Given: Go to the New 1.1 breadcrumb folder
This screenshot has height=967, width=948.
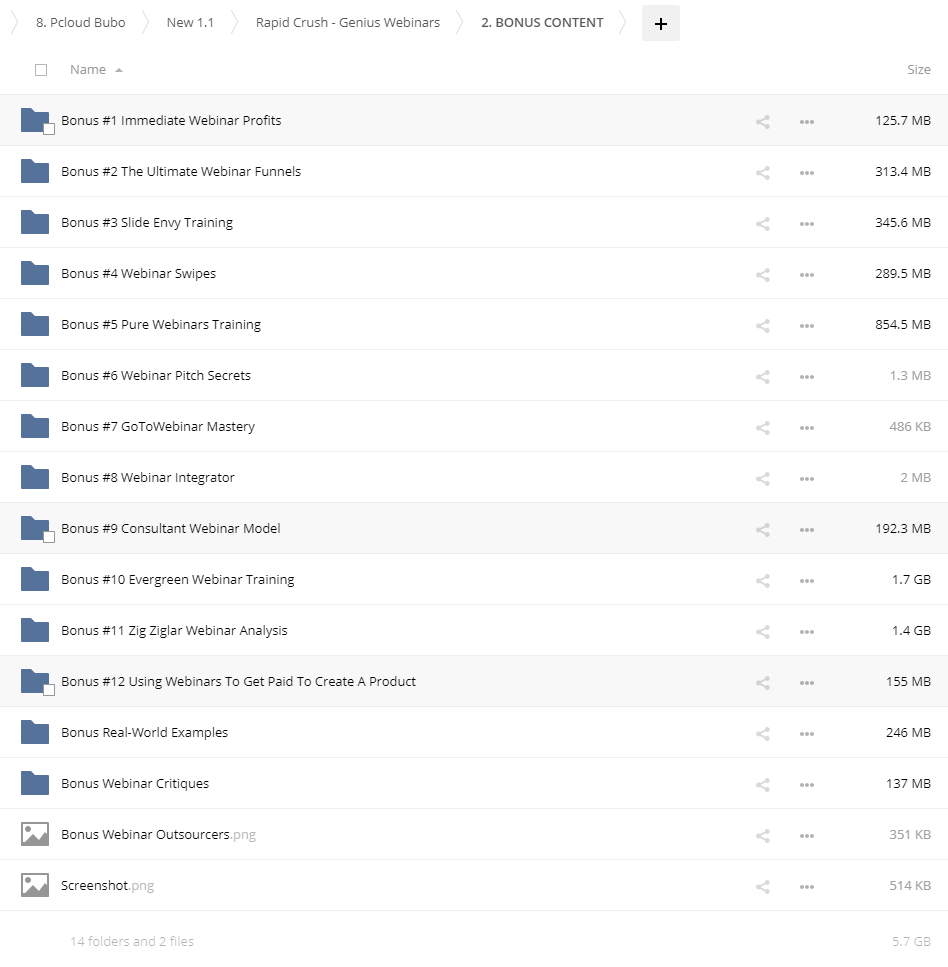Looking at the screenshot, I should pos(190,23).
